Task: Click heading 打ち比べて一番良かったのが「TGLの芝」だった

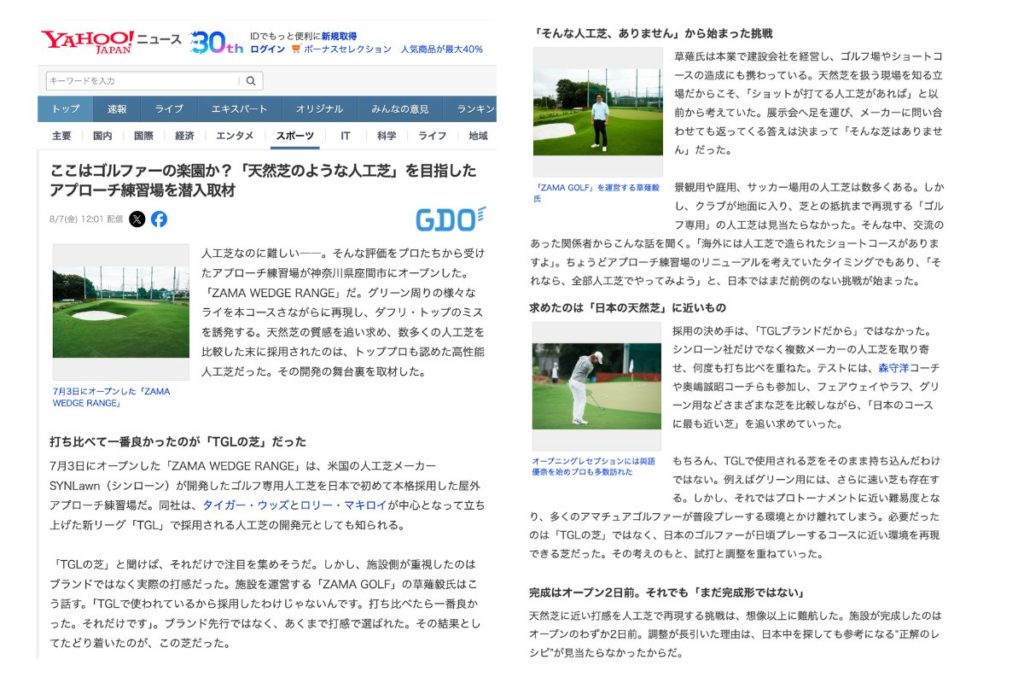Action: point(178,442)
